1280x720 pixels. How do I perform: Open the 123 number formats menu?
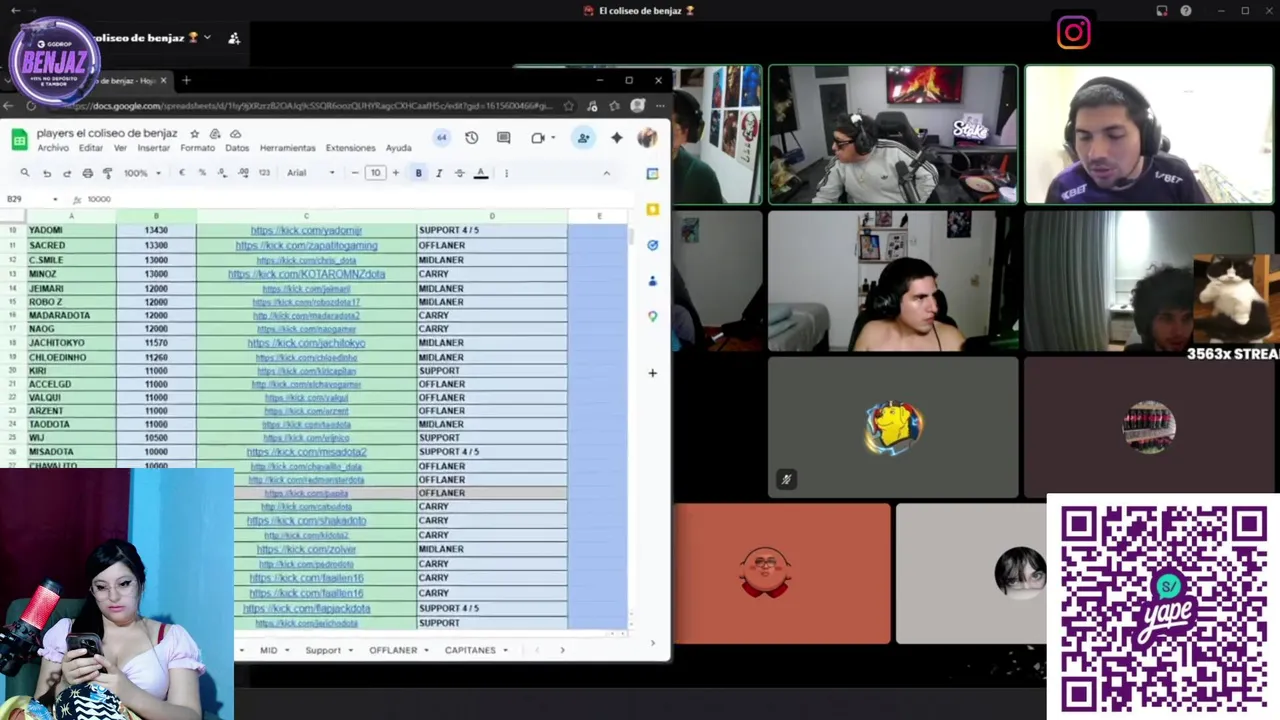click(264, 173)
